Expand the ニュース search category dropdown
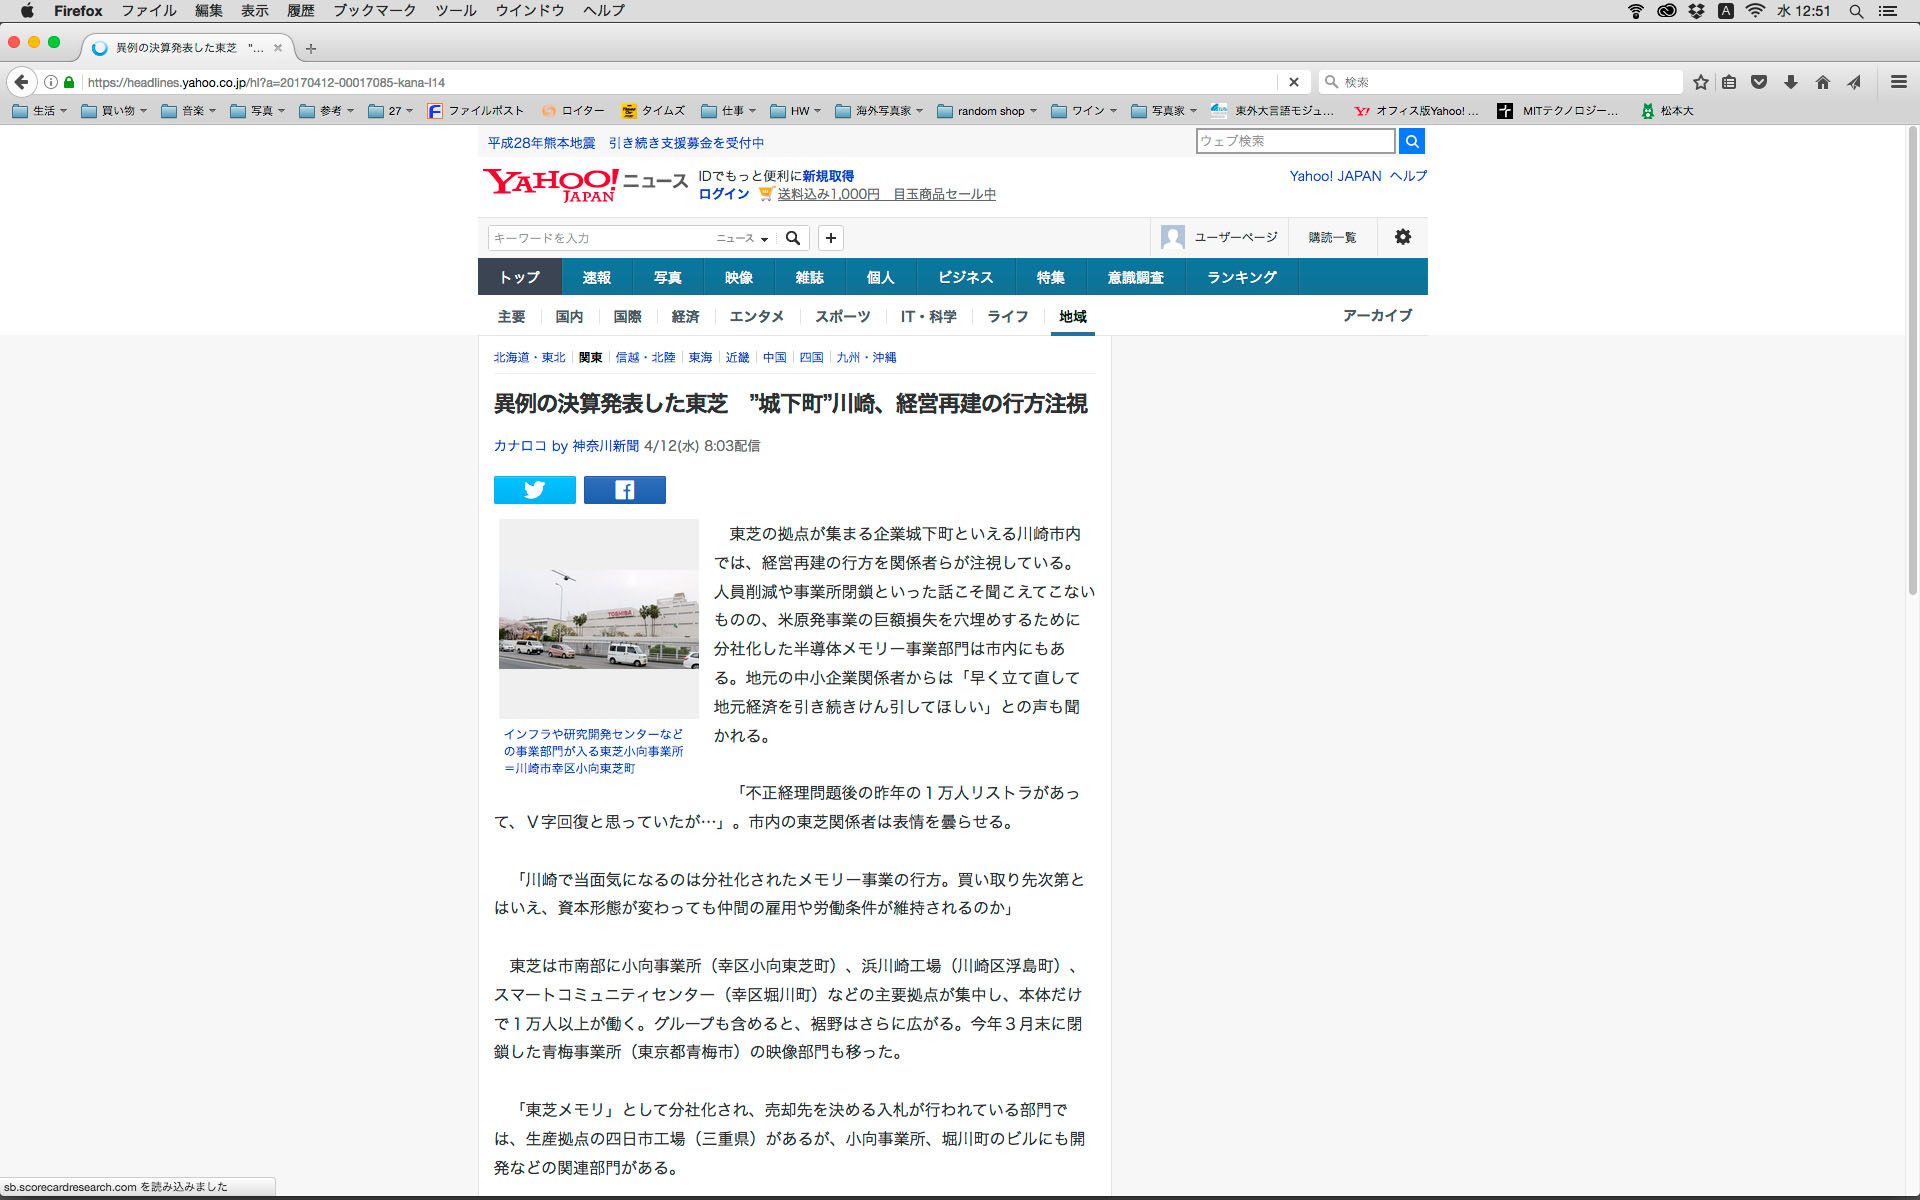 click(742, 238)
